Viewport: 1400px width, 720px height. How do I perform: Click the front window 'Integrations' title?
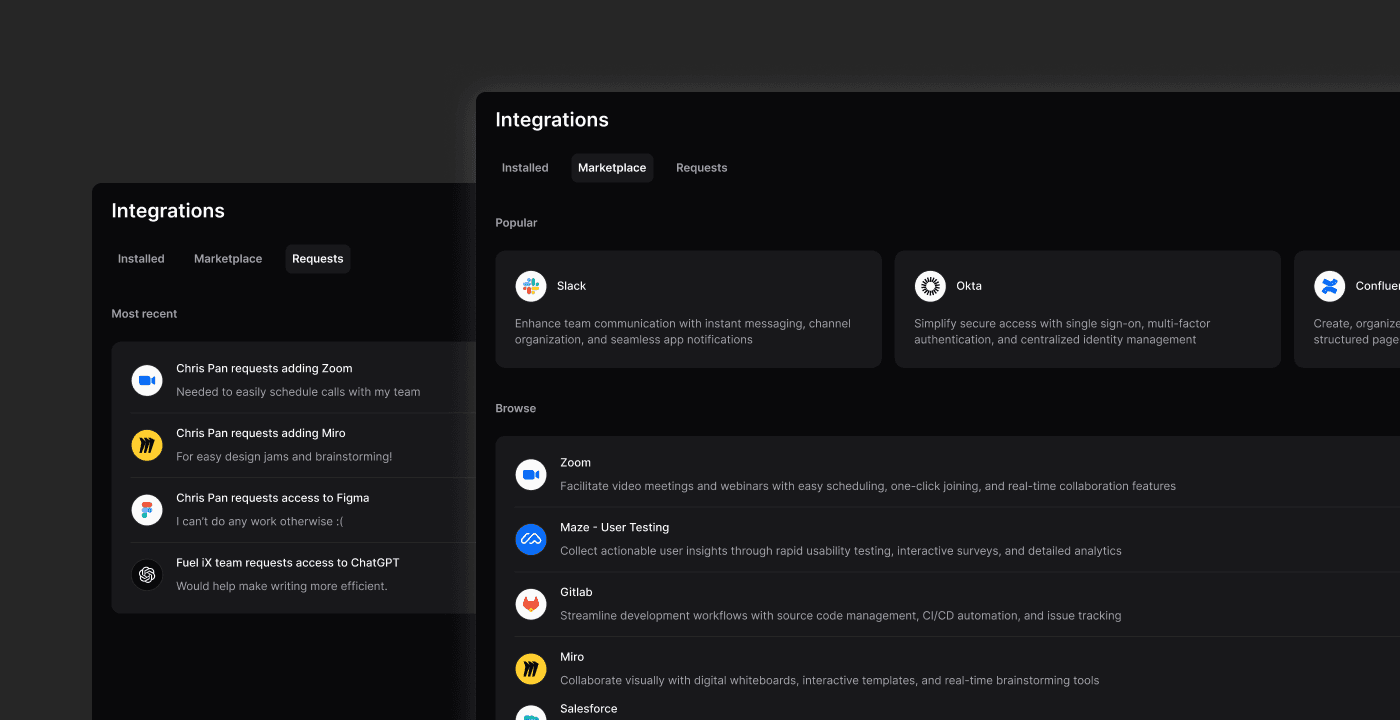tap(552, 120)
